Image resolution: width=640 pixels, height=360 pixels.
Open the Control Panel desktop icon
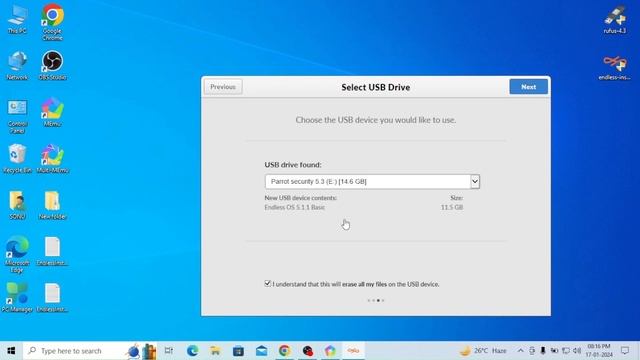tap(17, 116)
